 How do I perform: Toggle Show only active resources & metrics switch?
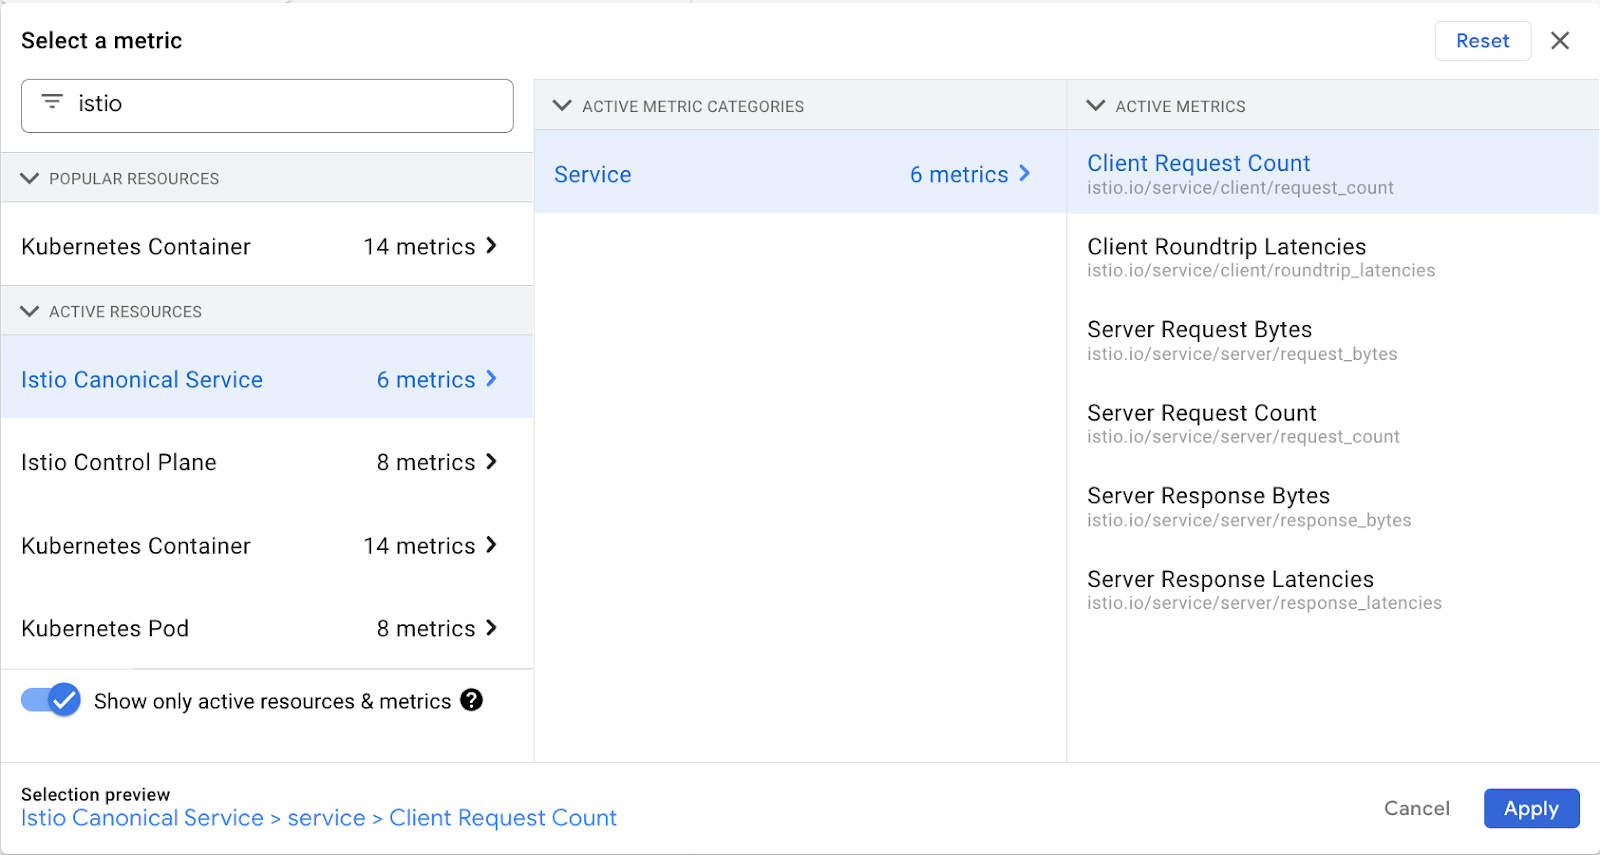click(50, 700)
